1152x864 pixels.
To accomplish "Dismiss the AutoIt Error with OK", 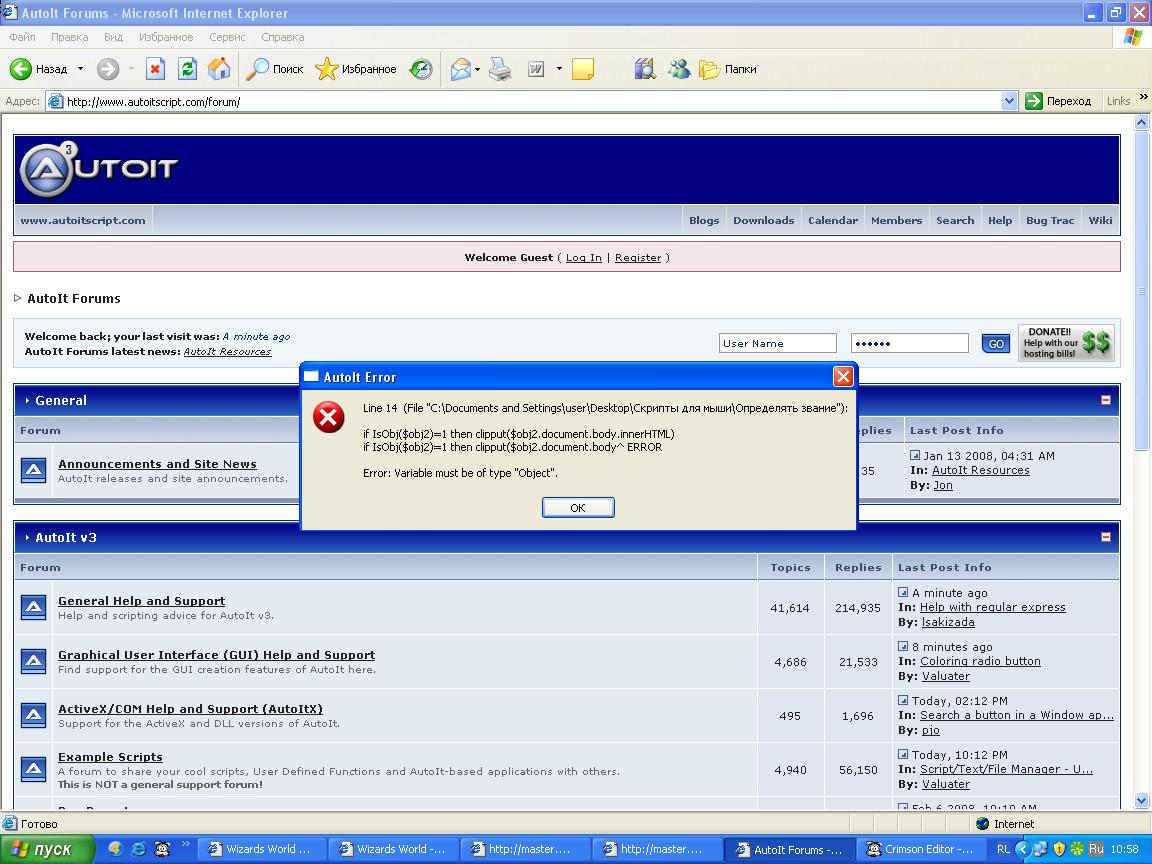I will click(578, 507).
